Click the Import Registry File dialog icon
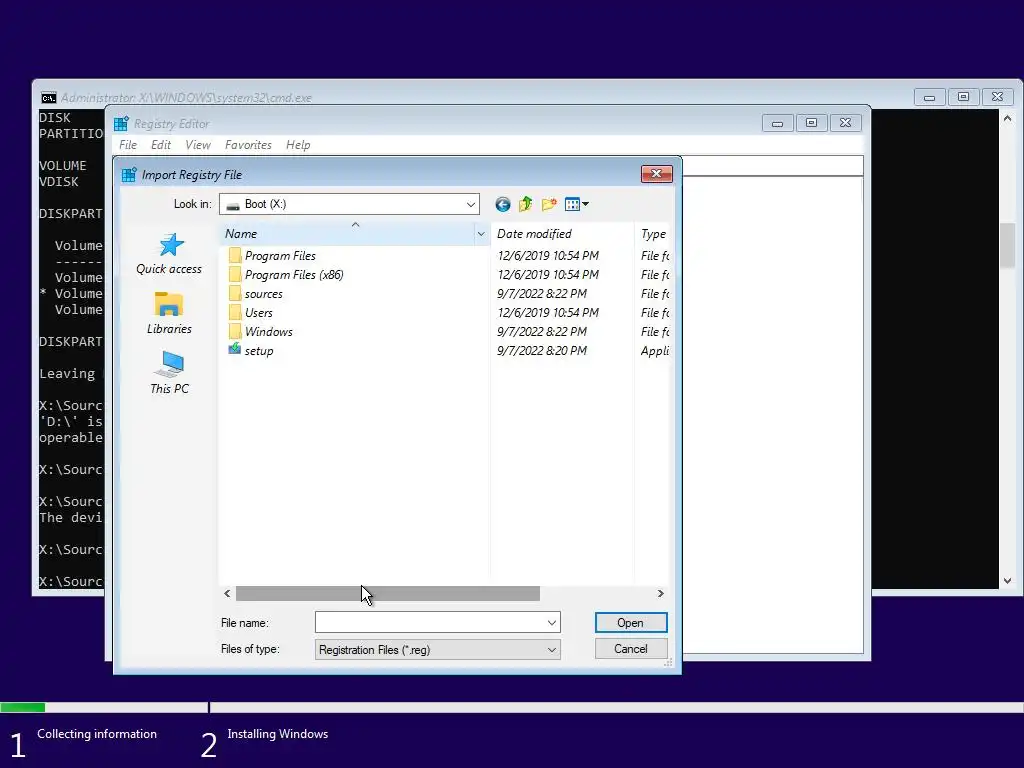 tap(129, 174)
